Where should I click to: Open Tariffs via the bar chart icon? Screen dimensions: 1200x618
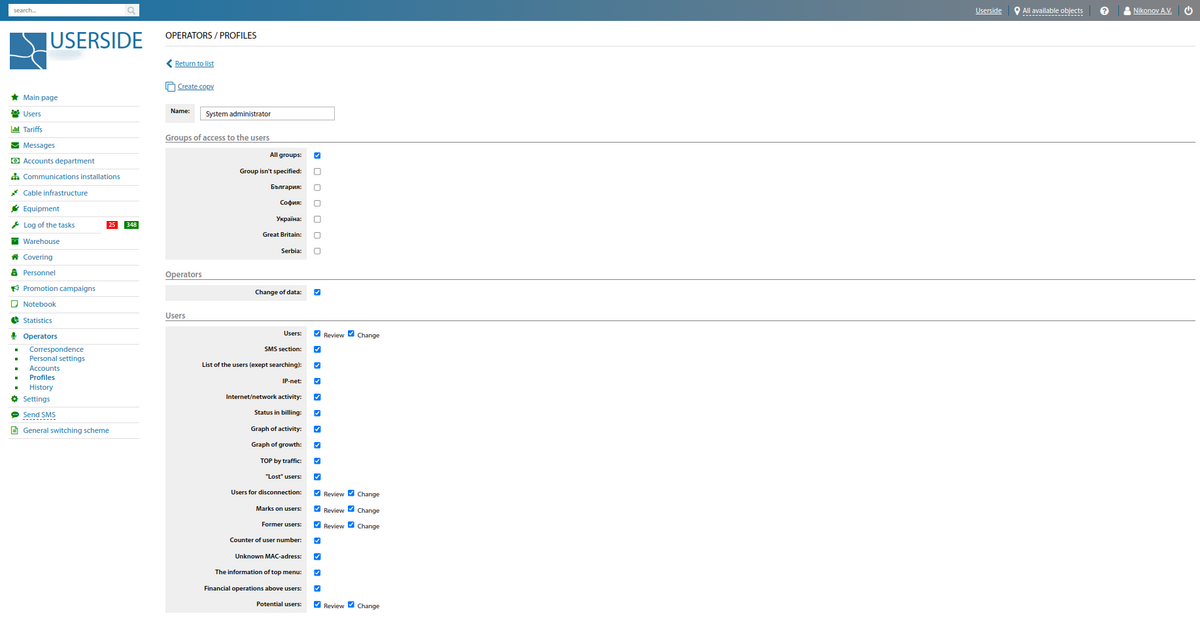[x=14, y=129]
